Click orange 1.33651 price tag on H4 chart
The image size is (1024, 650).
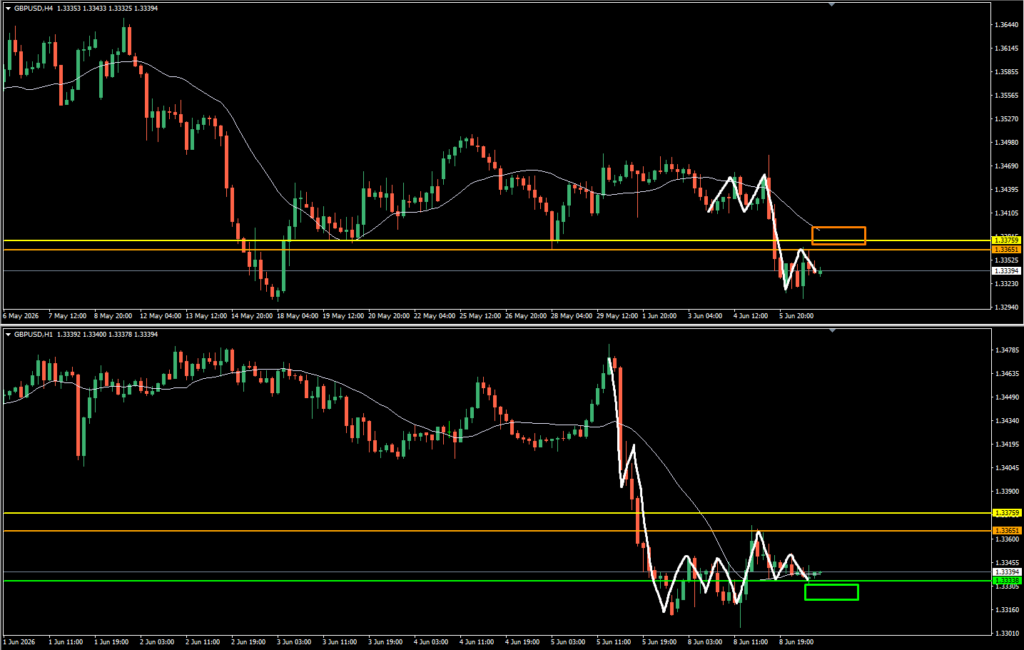coord(1006,250)
